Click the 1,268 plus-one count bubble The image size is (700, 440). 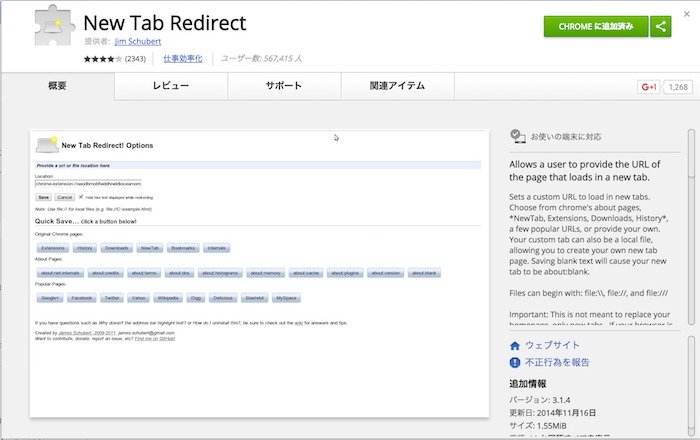[x=677, y=87]
